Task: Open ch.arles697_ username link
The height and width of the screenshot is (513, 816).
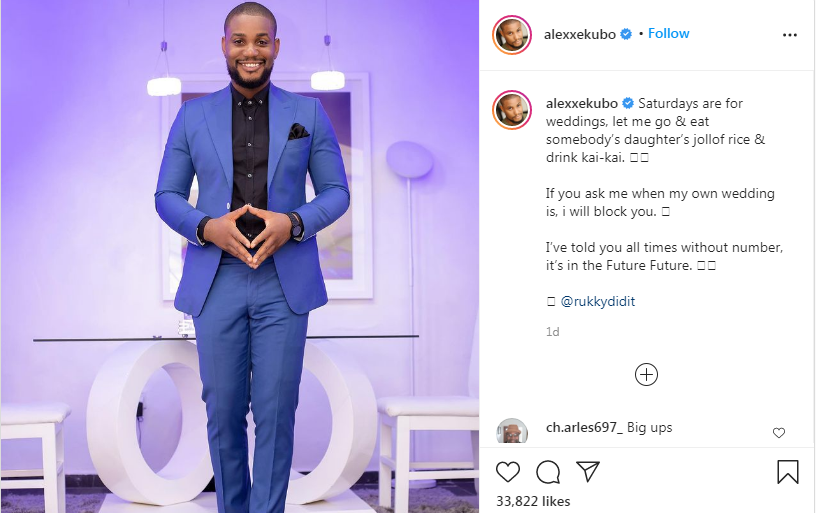Action: click(584, 428)
